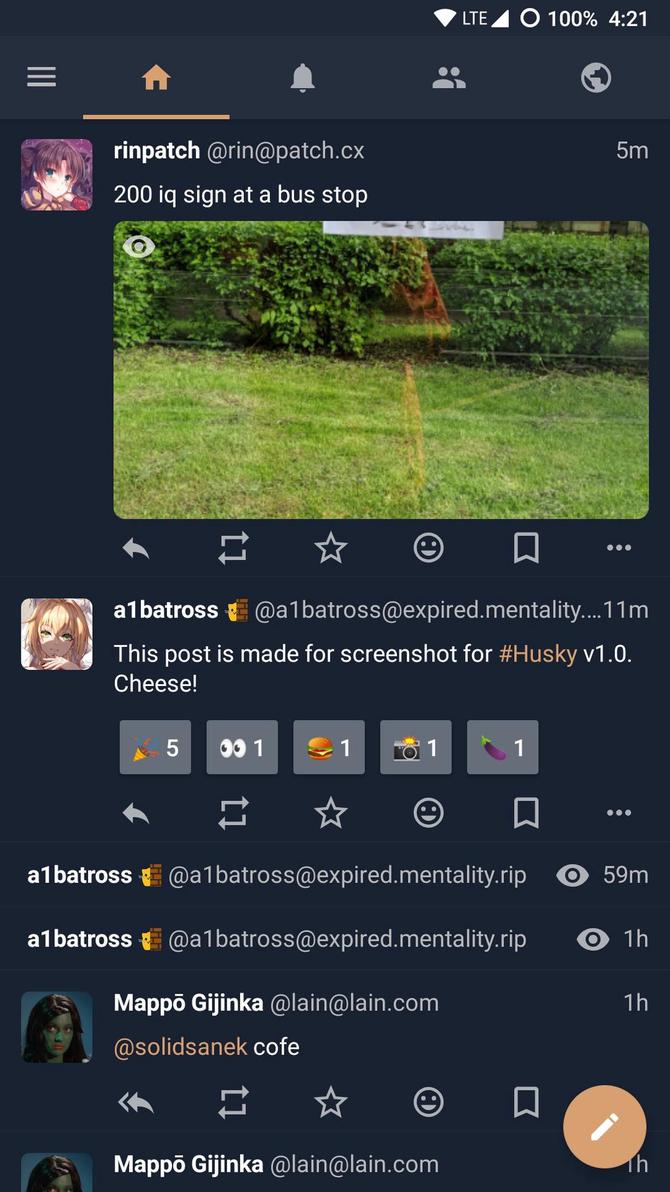Switch to the notifications bell tab

(302, 77)
